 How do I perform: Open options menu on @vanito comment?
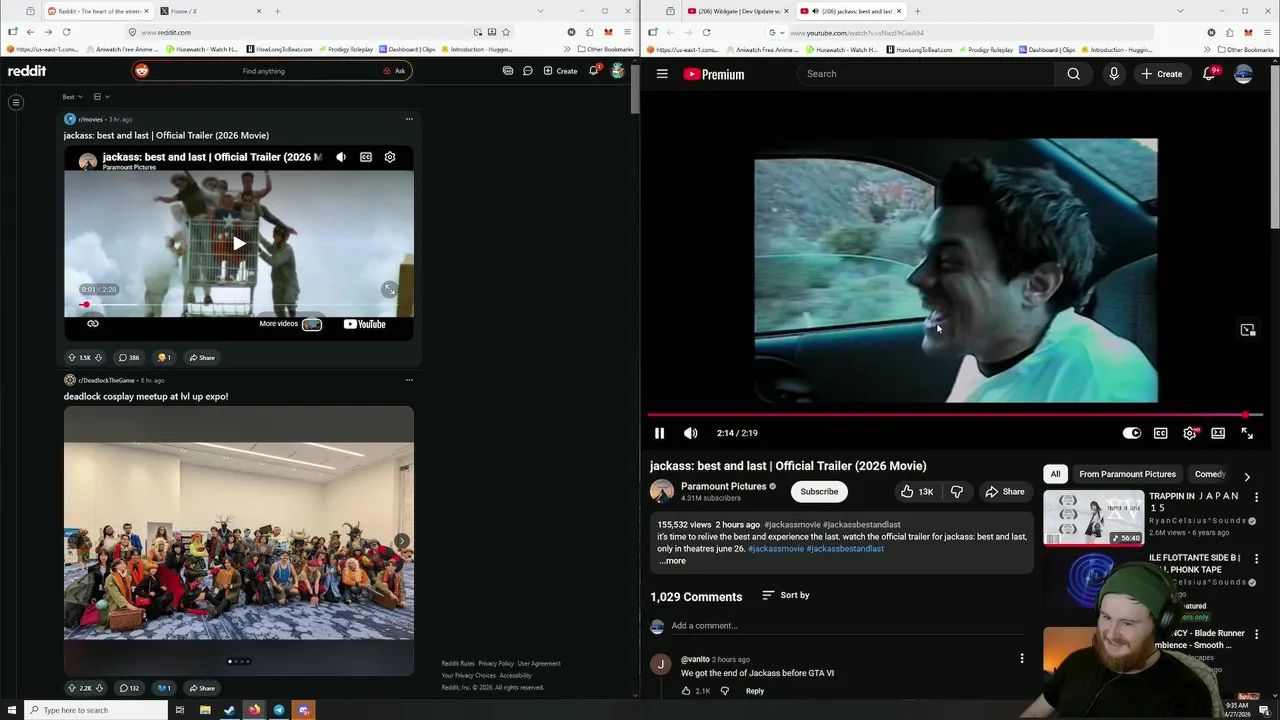1021,659
